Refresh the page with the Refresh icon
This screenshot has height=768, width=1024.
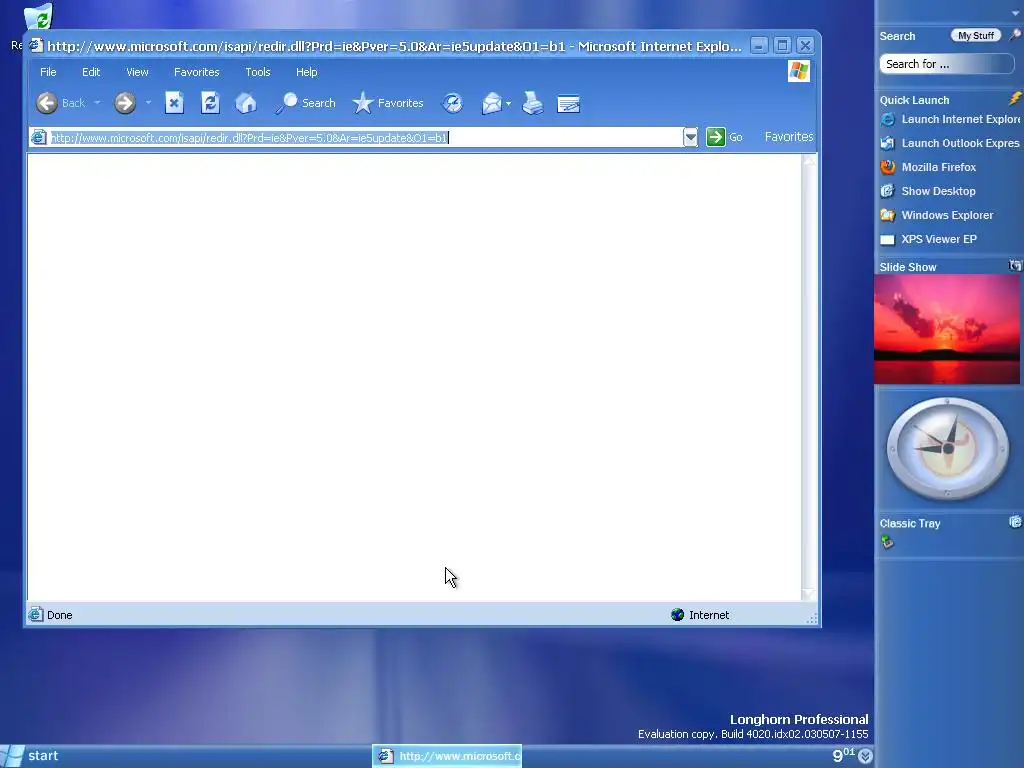coord(210,103)
